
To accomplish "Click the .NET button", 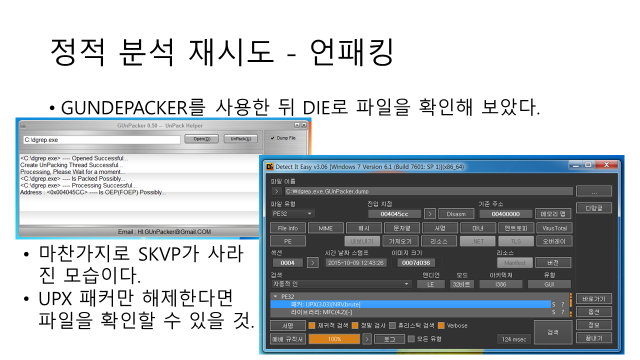I will (x=478, y=241).
